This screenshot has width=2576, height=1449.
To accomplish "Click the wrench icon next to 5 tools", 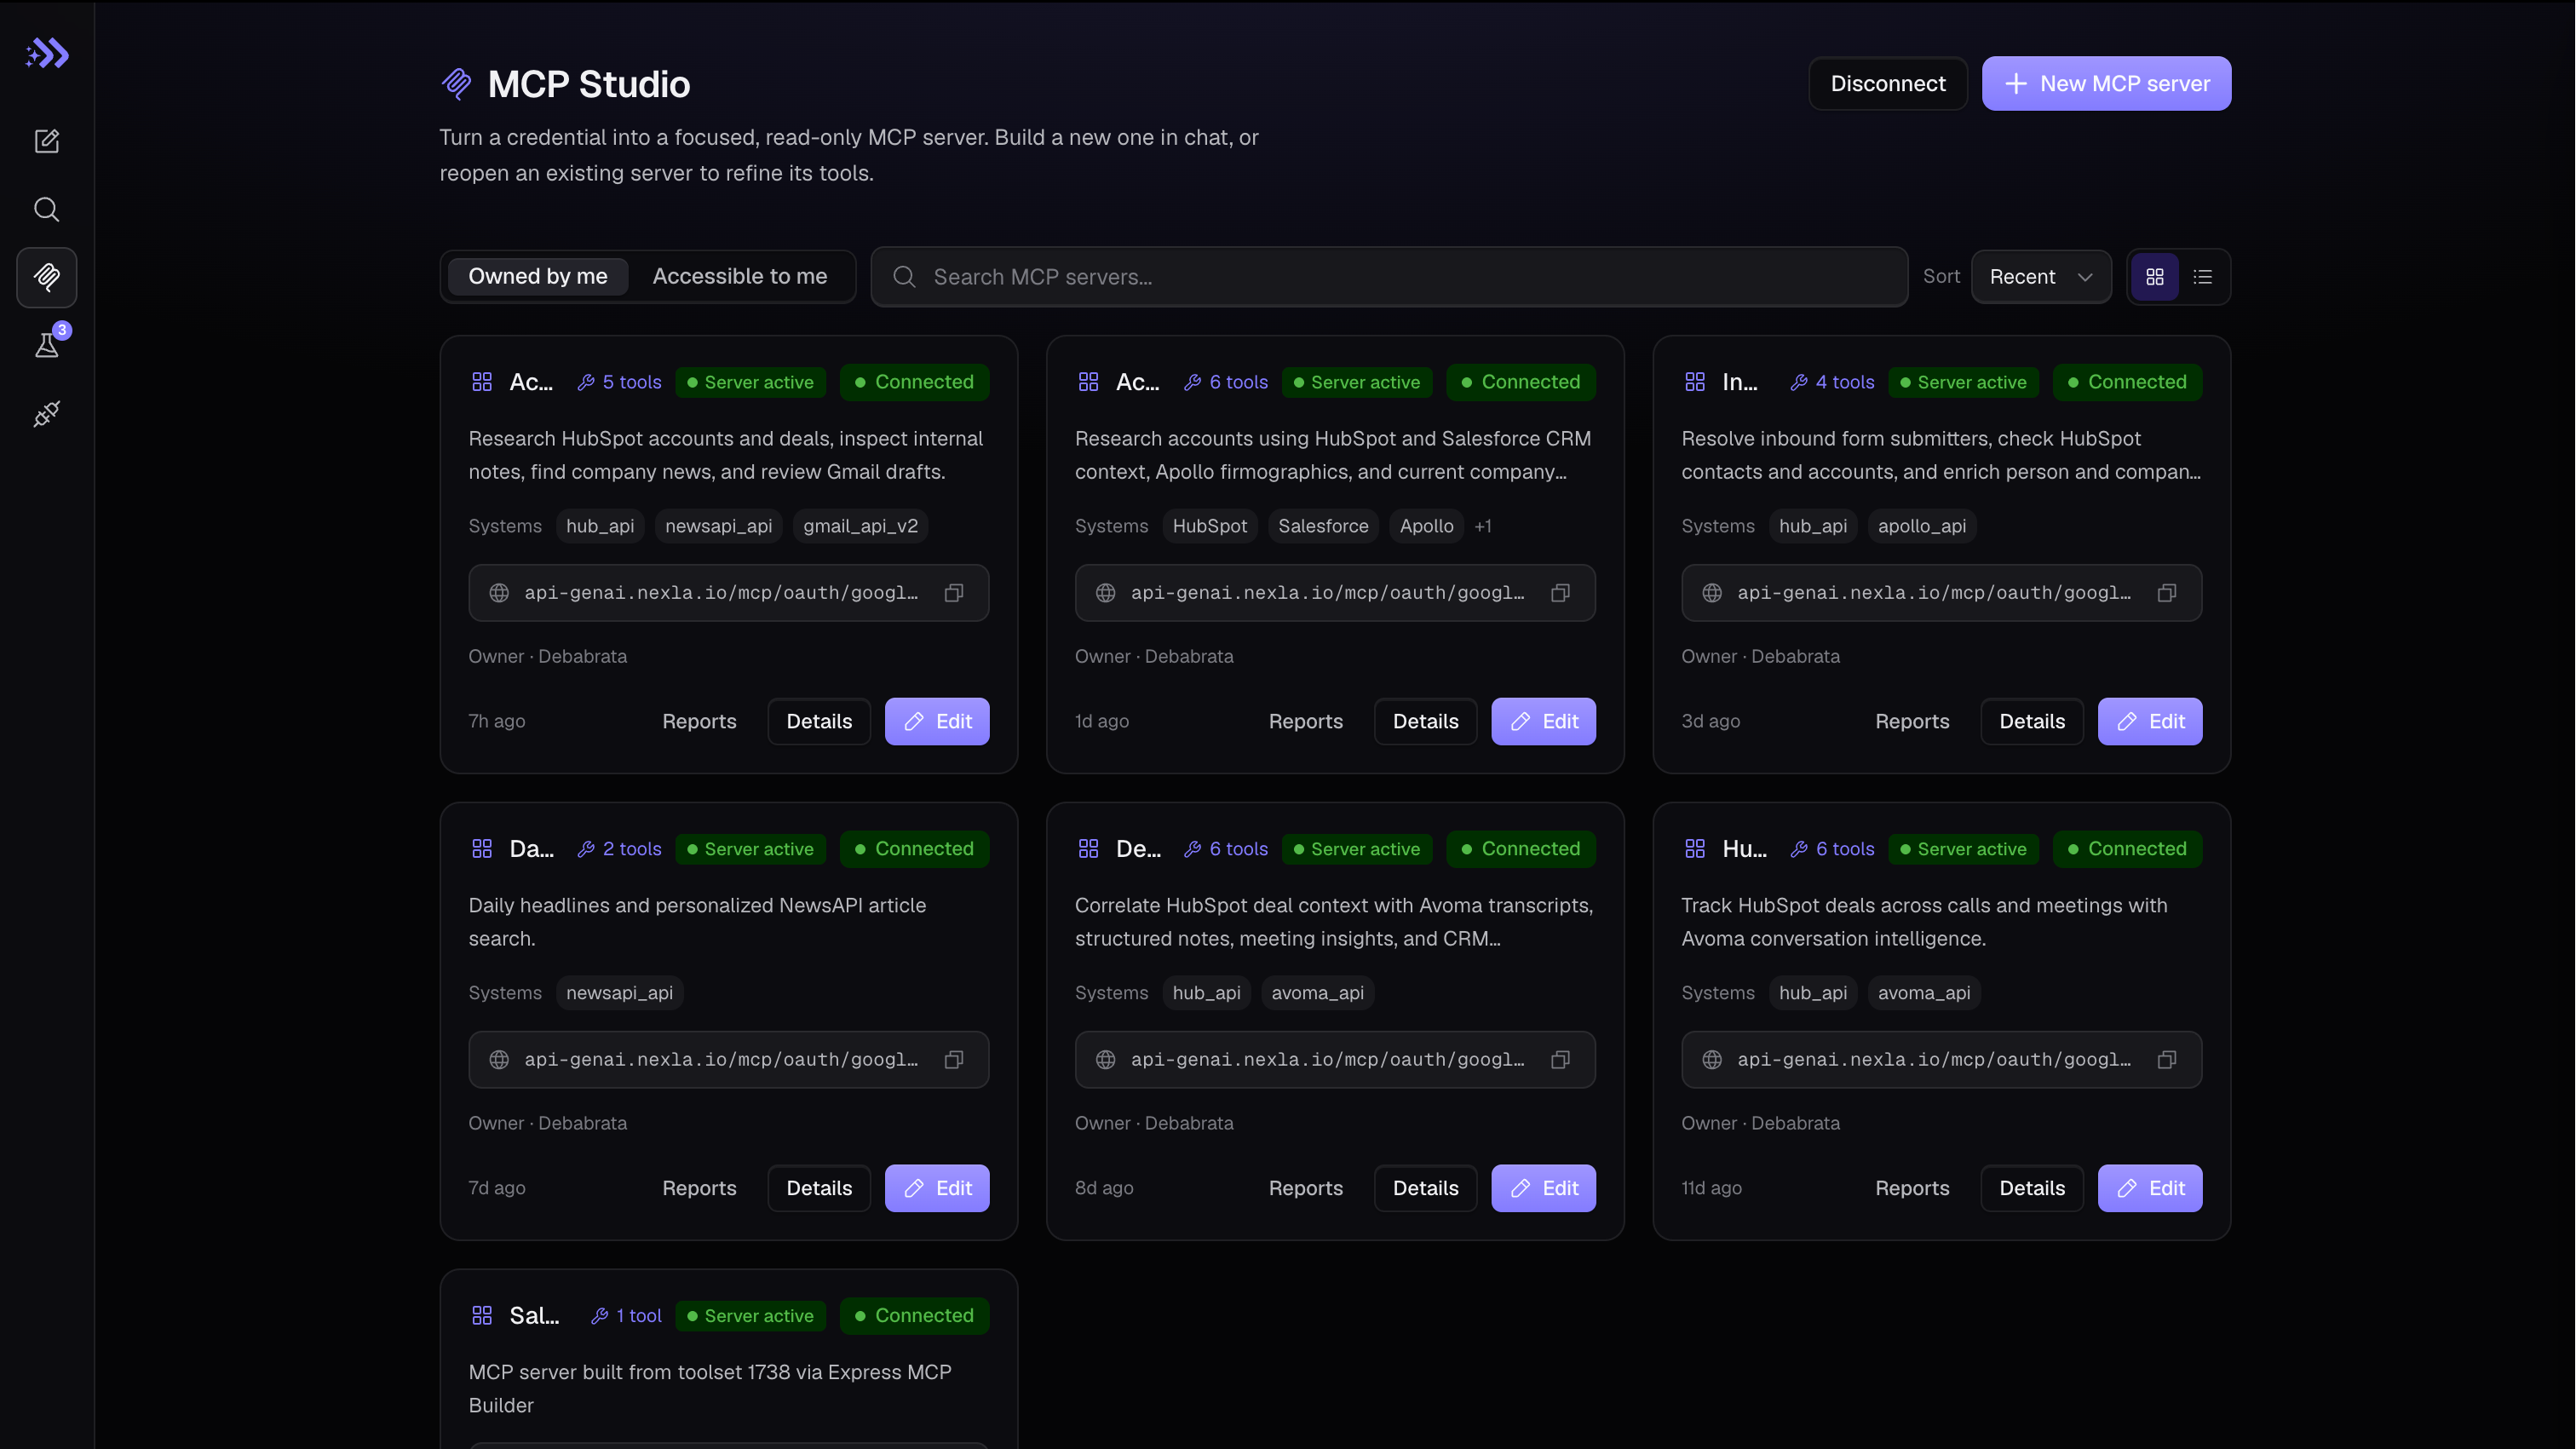I will 586,382.
